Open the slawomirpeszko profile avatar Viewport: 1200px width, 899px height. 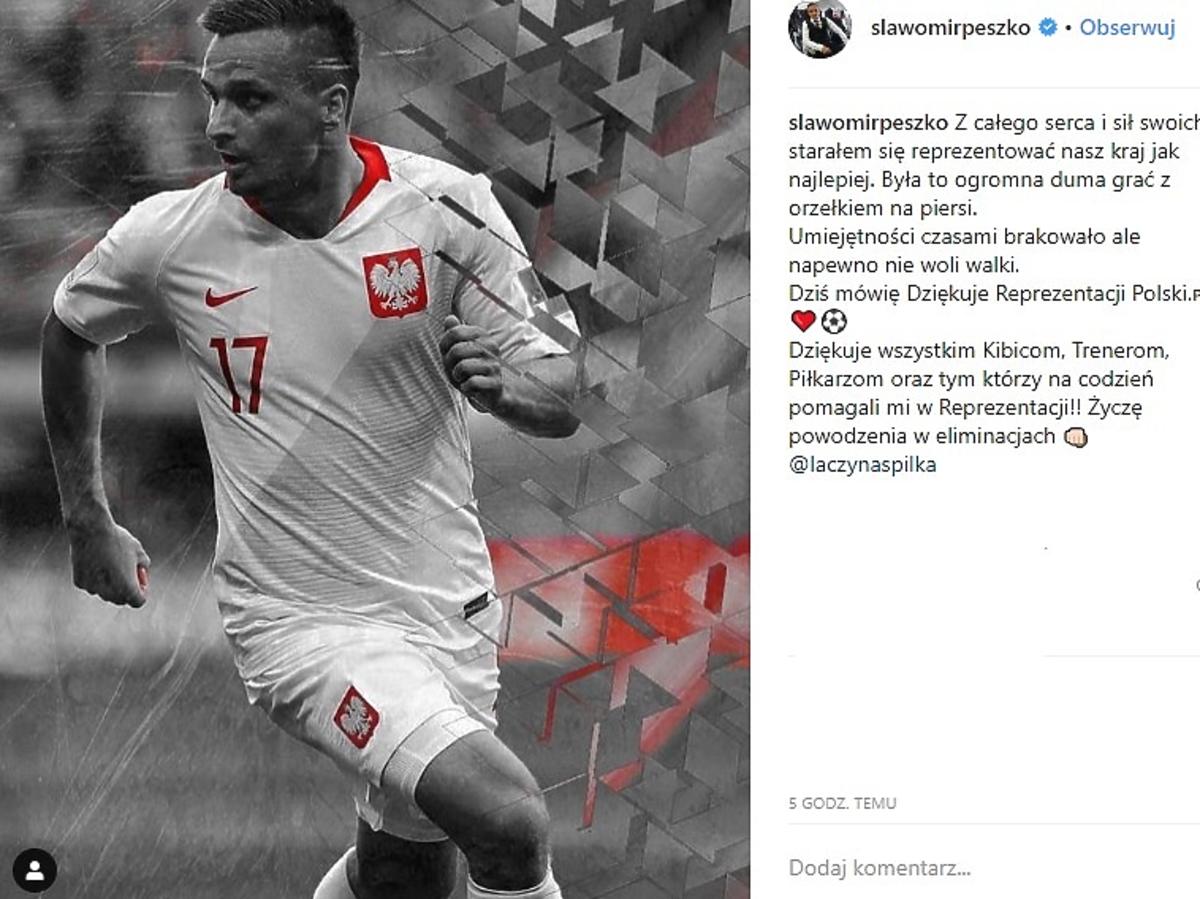click(820, 28)
